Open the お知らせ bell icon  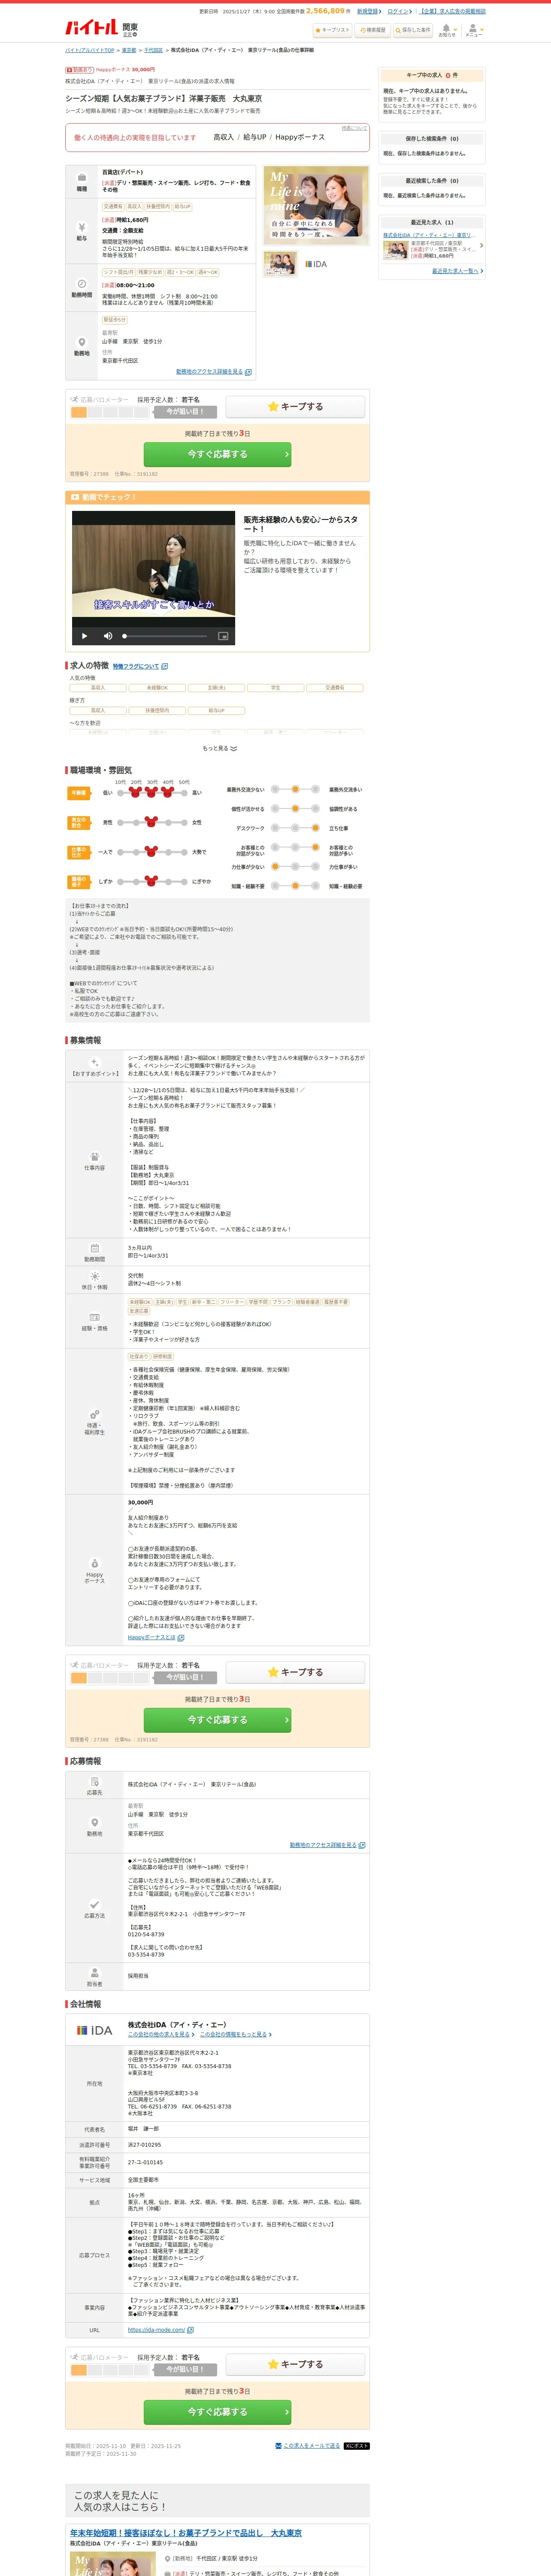coord(447,30)
